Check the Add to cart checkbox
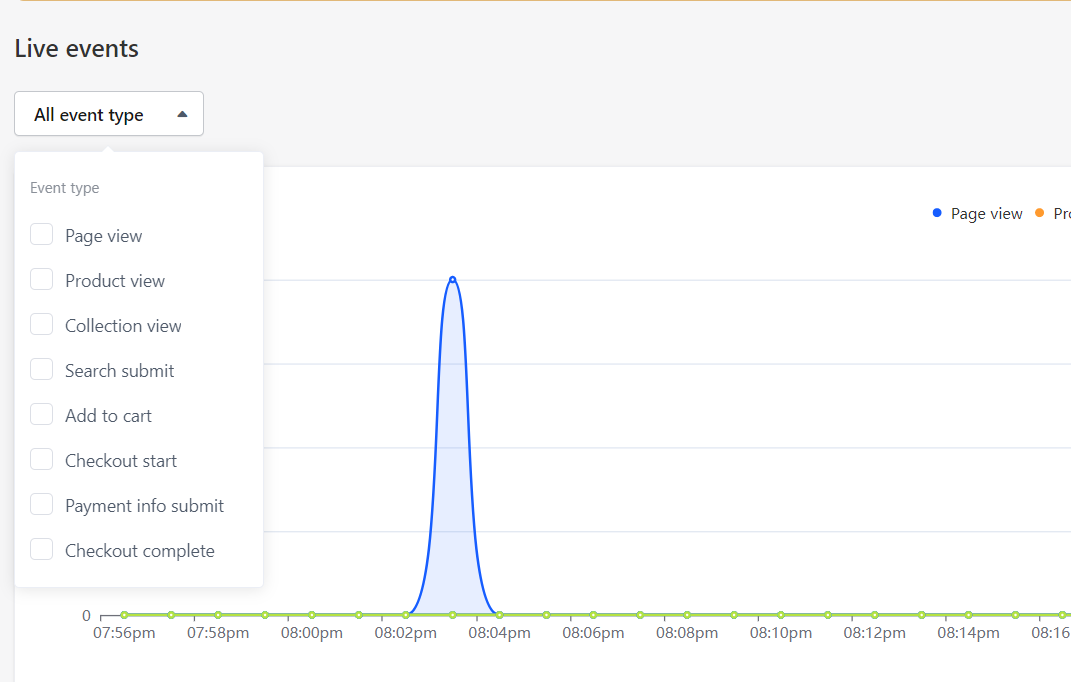The height and width of the screenshot is (682, 1071). (41, 415)
